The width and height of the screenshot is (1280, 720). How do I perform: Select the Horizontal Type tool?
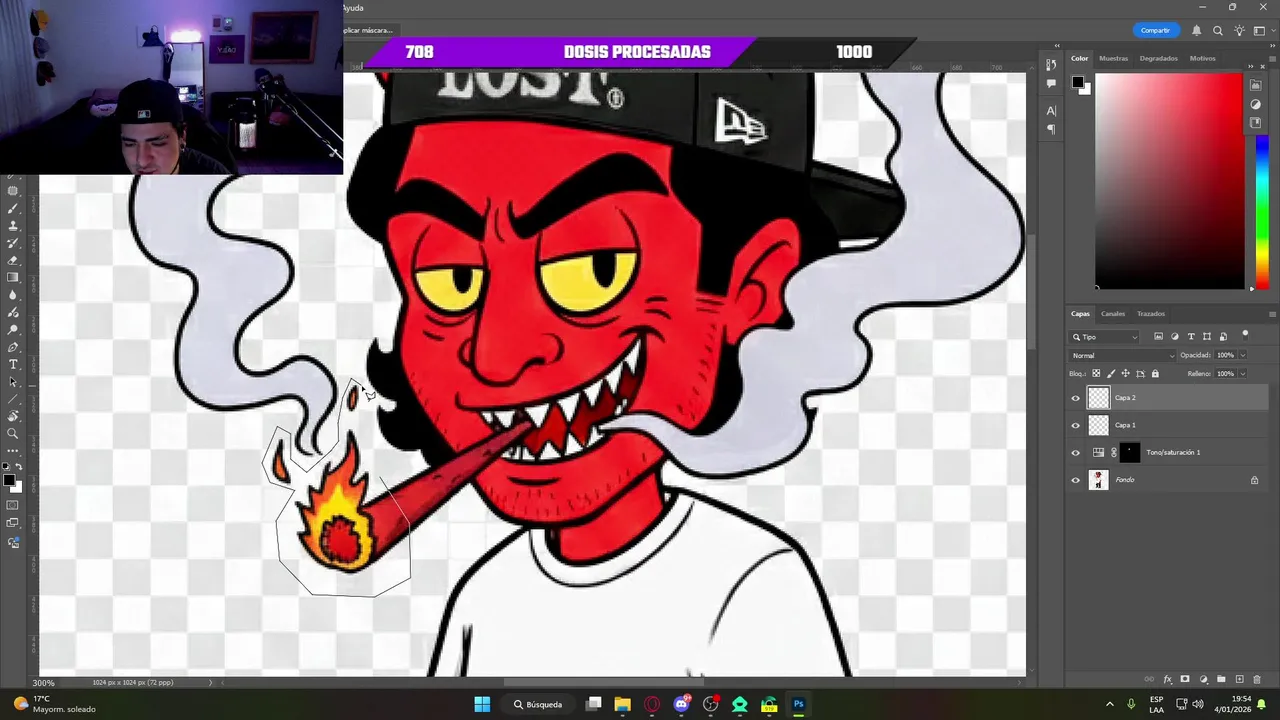click(x=13, y=364)
